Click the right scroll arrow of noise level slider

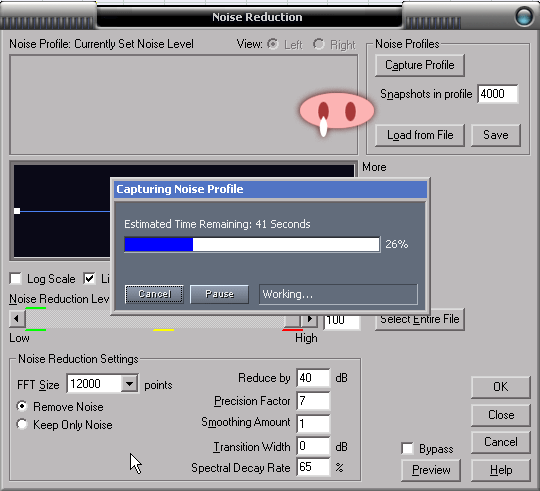pos(310,319)
